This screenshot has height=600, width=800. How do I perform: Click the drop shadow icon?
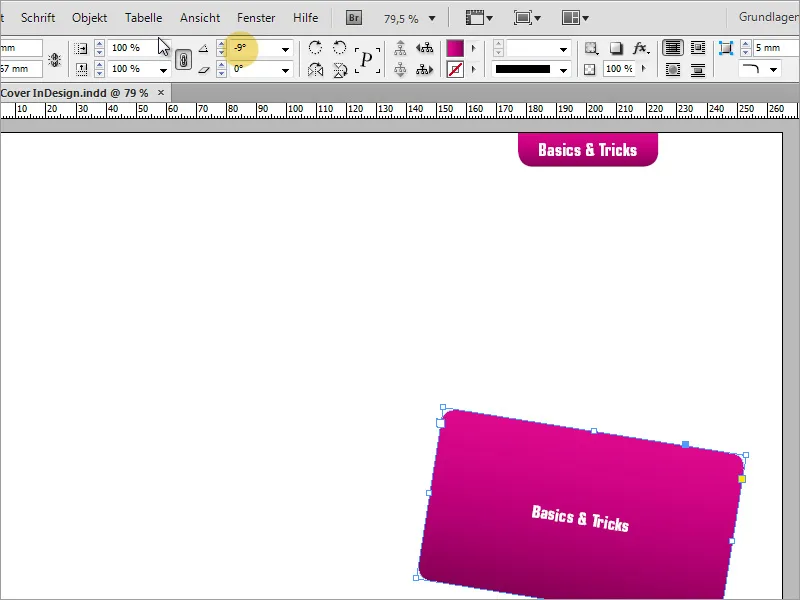(616, 48)
